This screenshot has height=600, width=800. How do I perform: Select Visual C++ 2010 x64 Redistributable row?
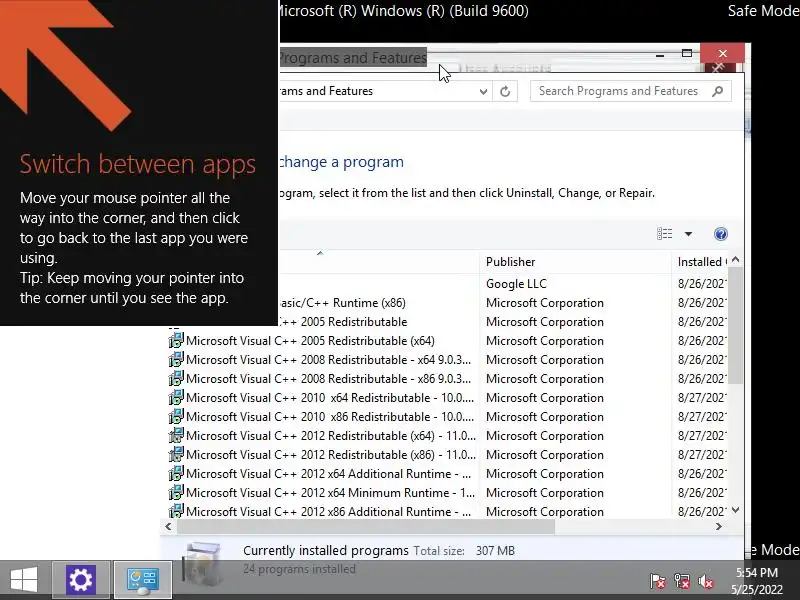tap(320, 397)
